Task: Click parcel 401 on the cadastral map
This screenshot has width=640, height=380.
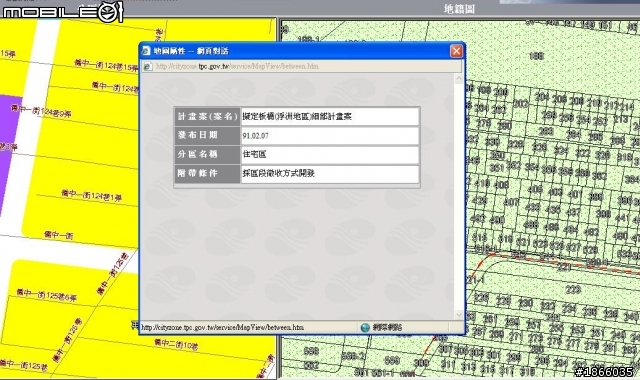Action: 574,193
